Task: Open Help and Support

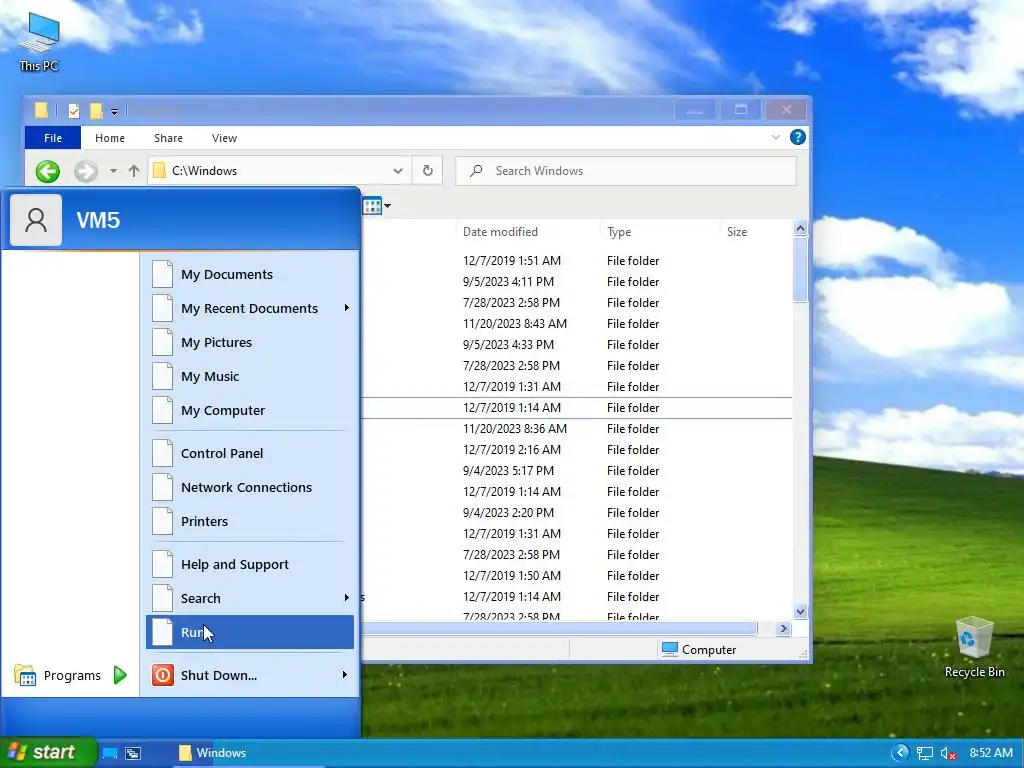Action: pos(250,564)
